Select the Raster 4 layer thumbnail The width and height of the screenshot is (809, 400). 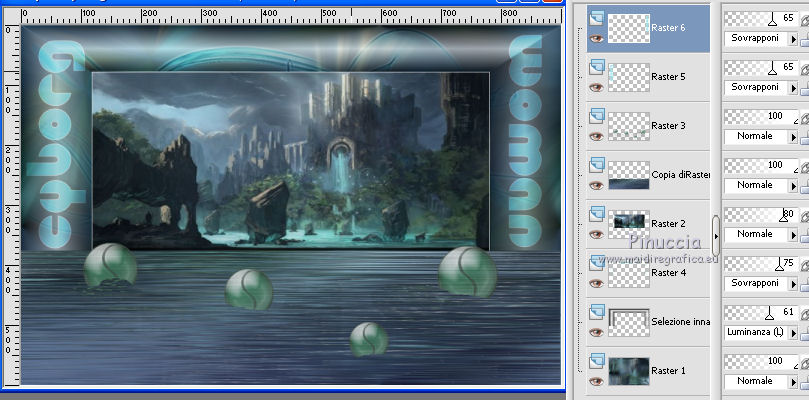click(x=629, y=274)
